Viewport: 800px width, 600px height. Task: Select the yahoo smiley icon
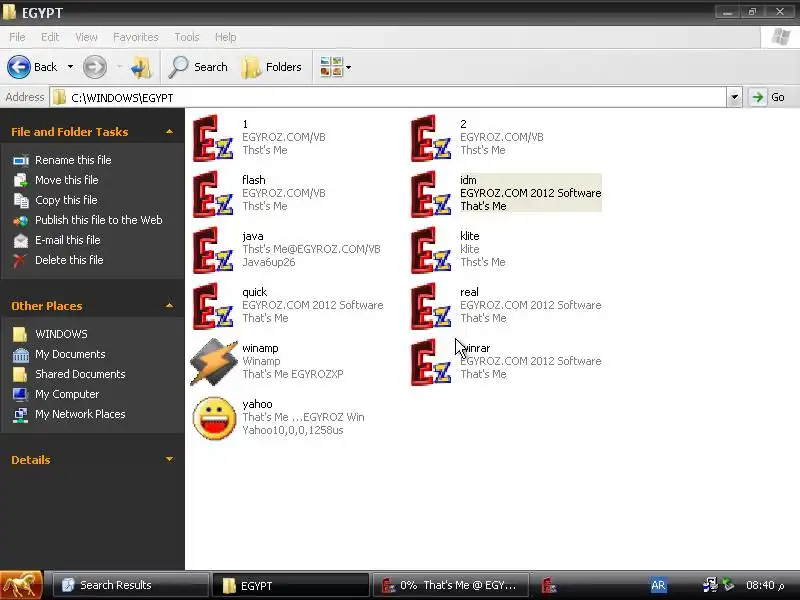pyautogui.click(x=214, y=418)
